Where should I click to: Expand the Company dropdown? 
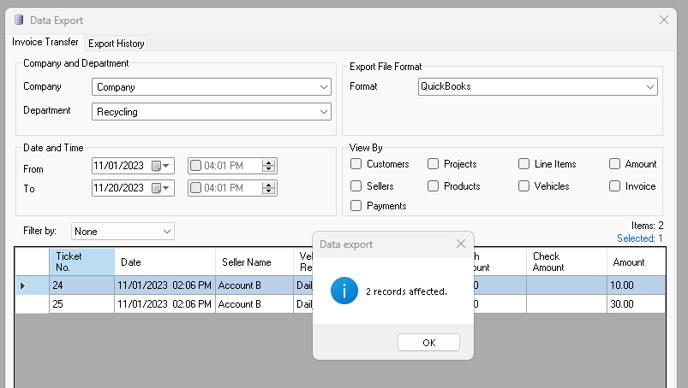click(211, 87)
